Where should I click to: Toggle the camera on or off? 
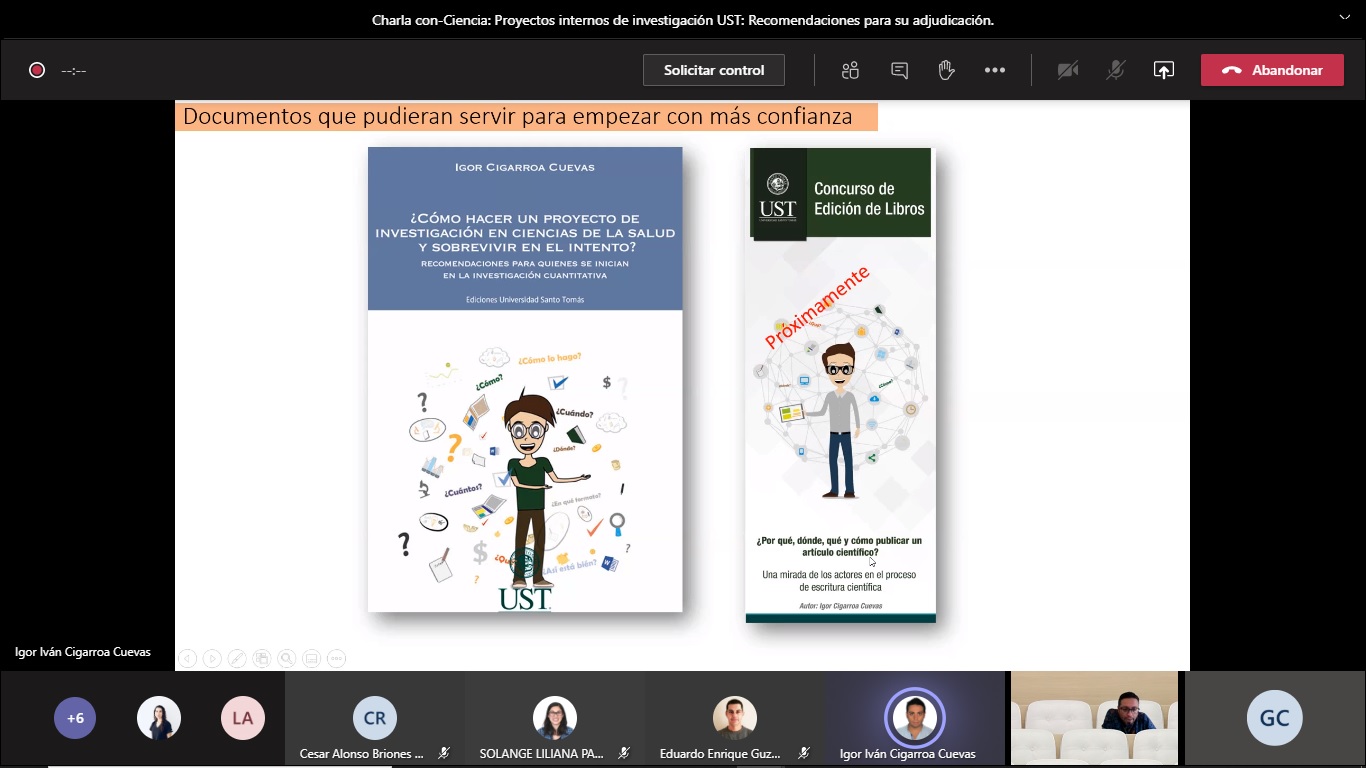(x=1068, y=70)
